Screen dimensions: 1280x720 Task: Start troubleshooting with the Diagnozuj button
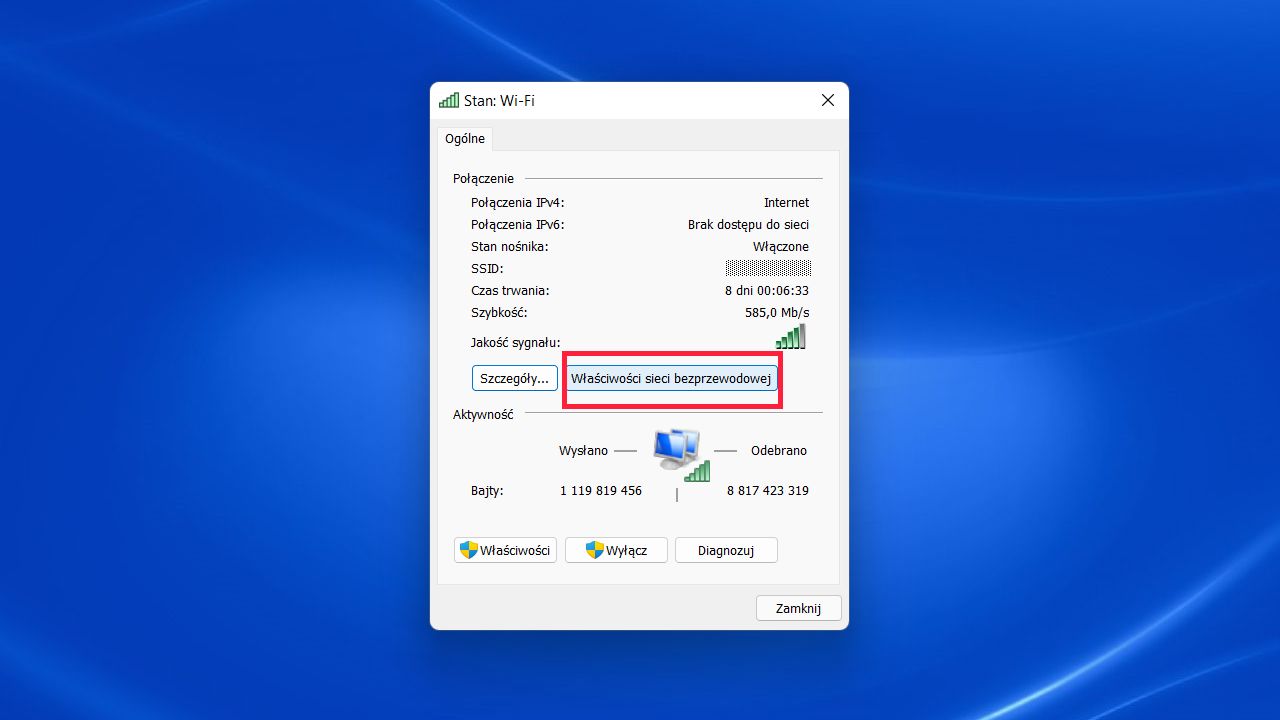[x=726, y=549]
